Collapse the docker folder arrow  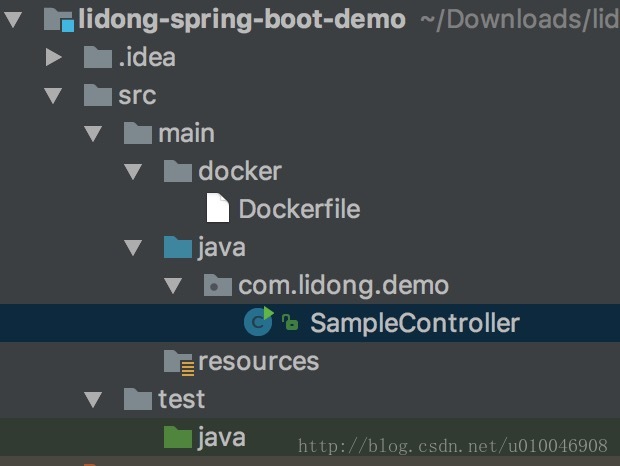133,172
